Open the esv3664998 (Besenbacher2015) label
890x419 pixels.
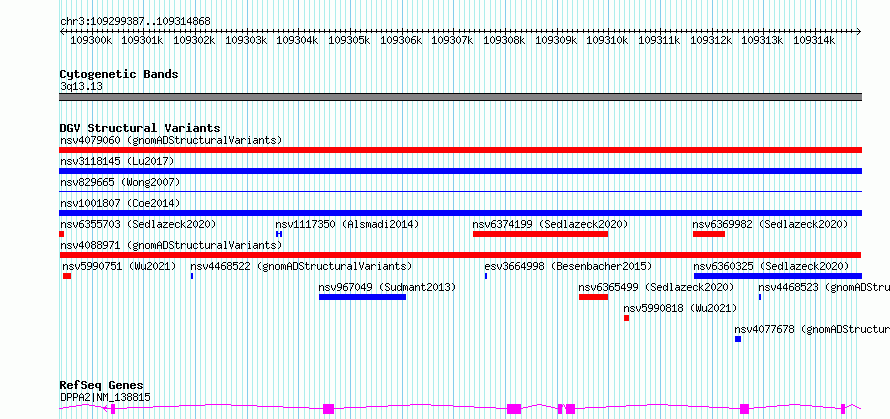568,266
